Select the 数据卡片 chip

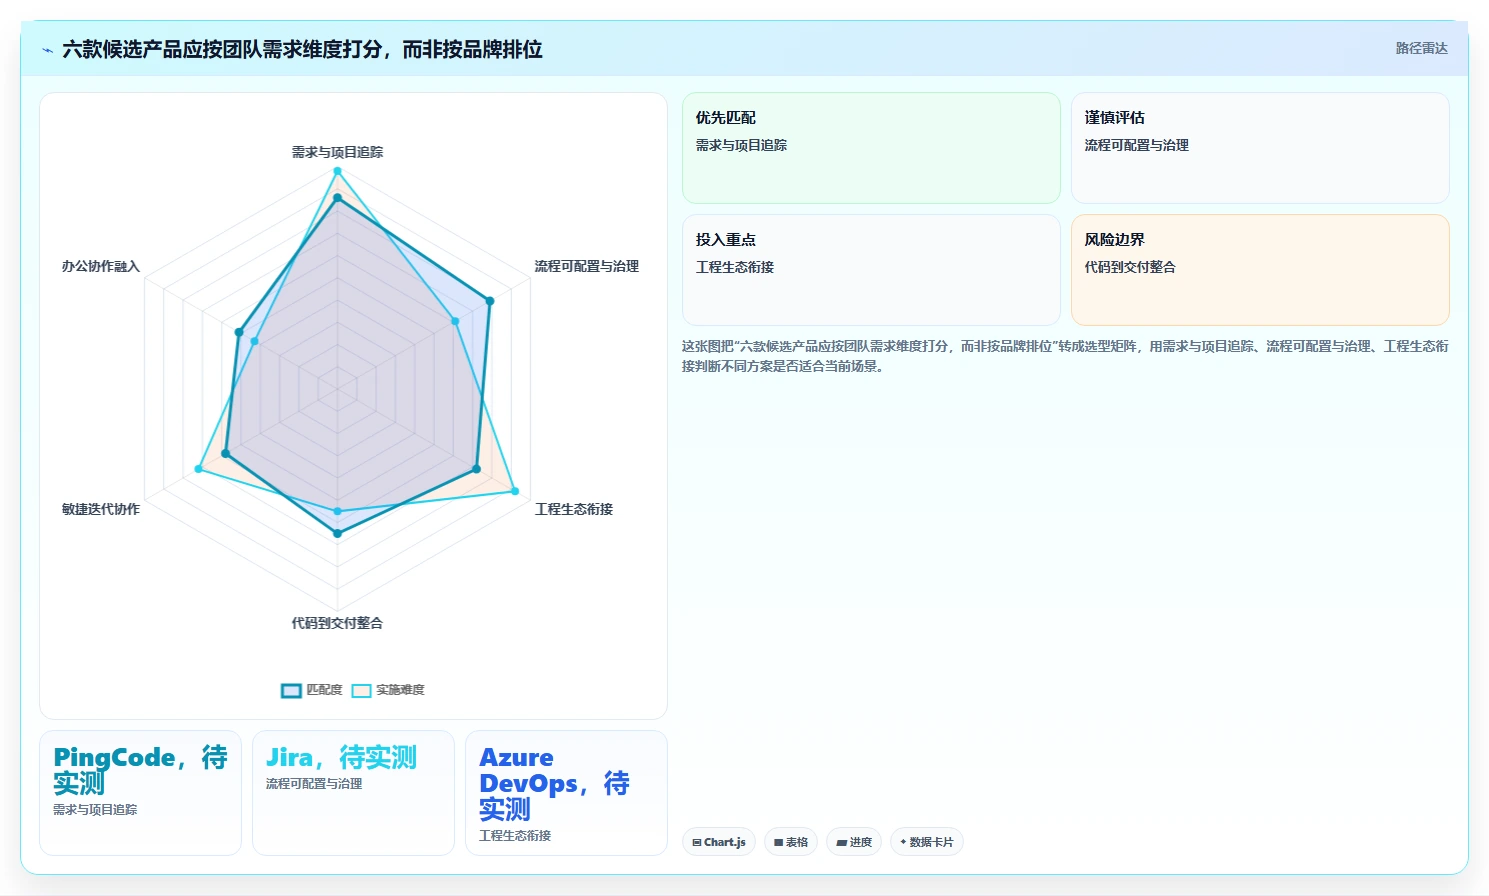tap(927, 842)
